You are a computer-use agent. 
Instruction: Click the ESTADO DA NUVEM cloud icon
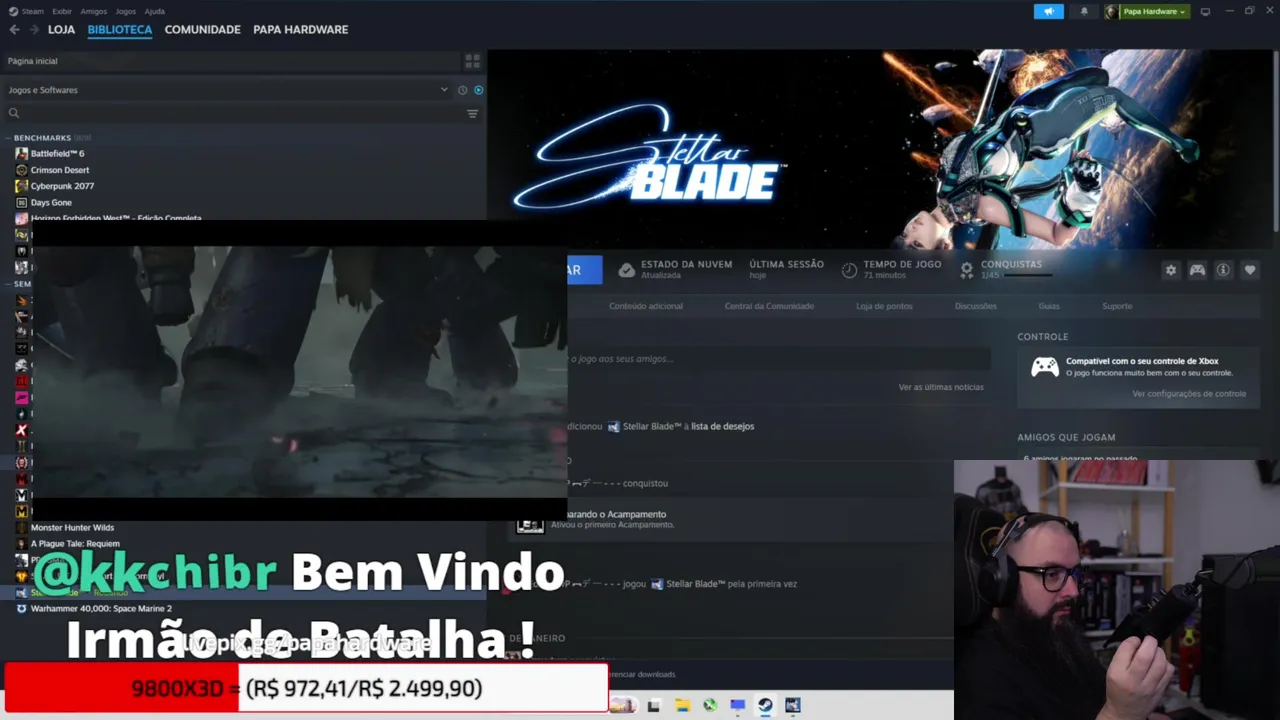(x=627, y=270)
